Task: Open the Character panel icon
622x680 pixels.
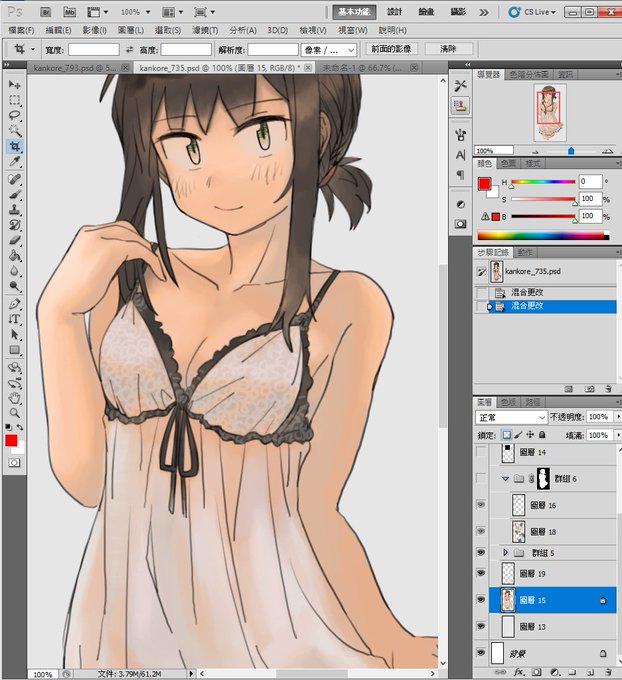Action: coord(460,155)
